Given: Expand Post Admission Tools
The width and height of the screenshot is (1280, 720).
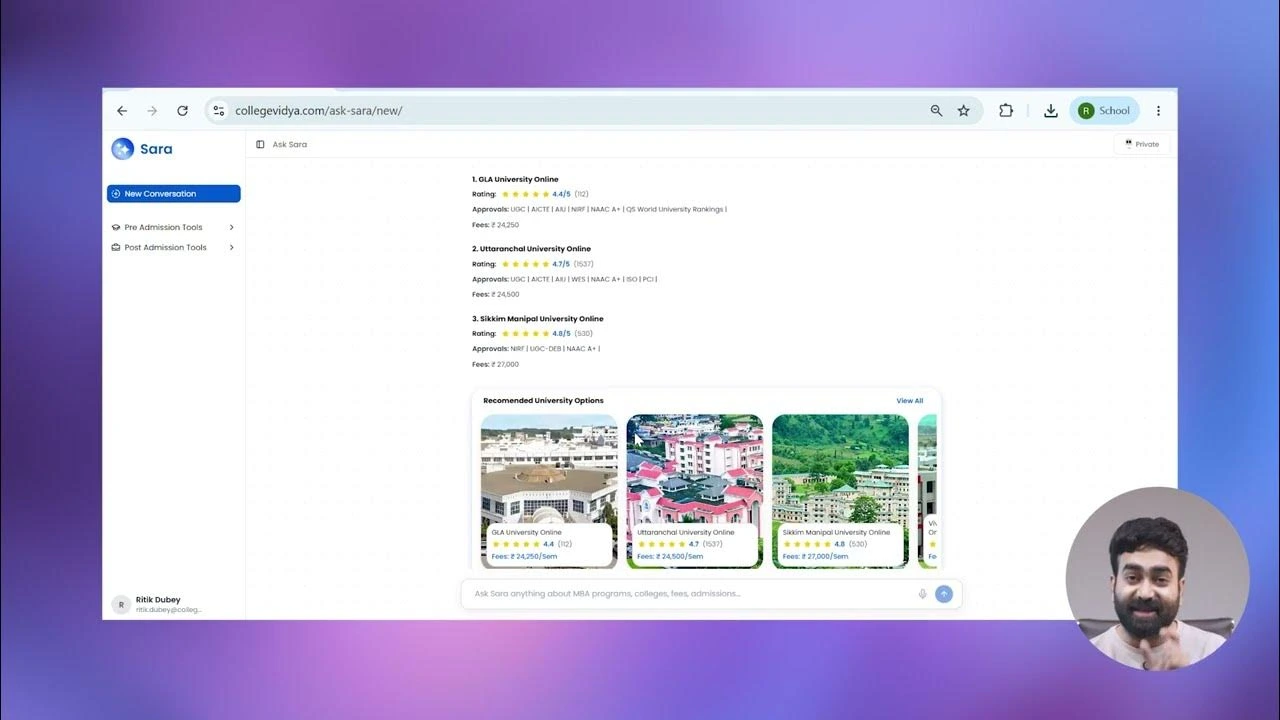Looking at the screenshot, I should tap(173, 247).
